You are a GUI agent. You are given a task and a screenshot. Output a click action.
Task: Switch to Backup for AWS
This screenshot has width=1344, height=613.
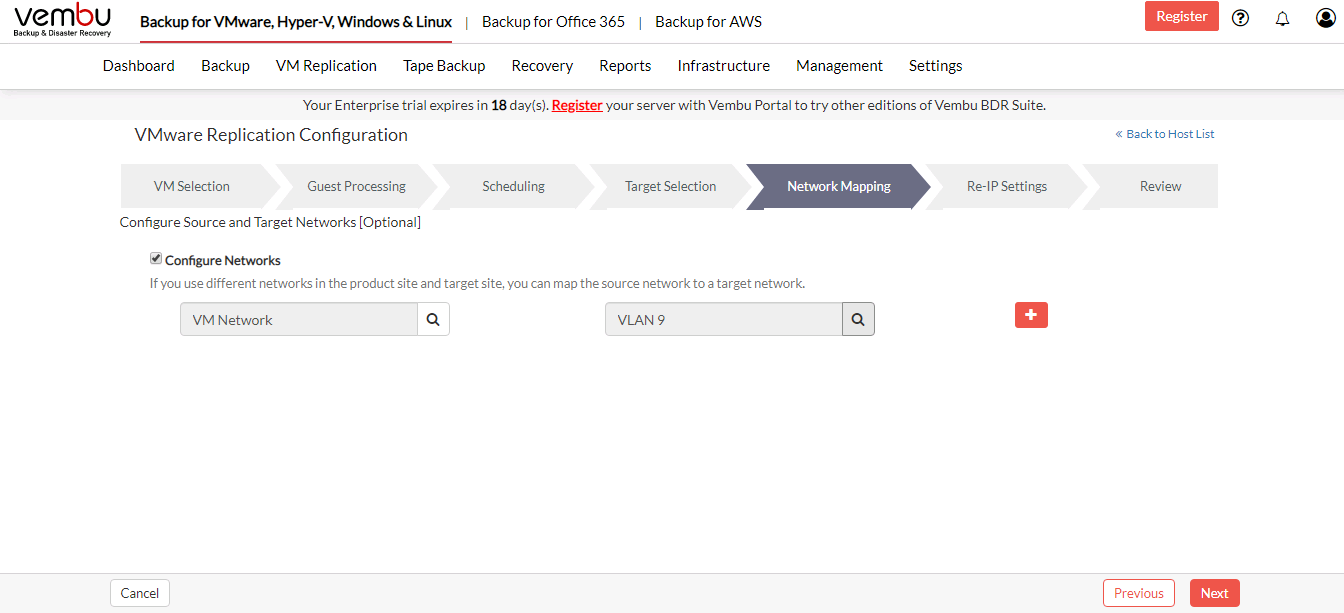(x=708, y=21)
